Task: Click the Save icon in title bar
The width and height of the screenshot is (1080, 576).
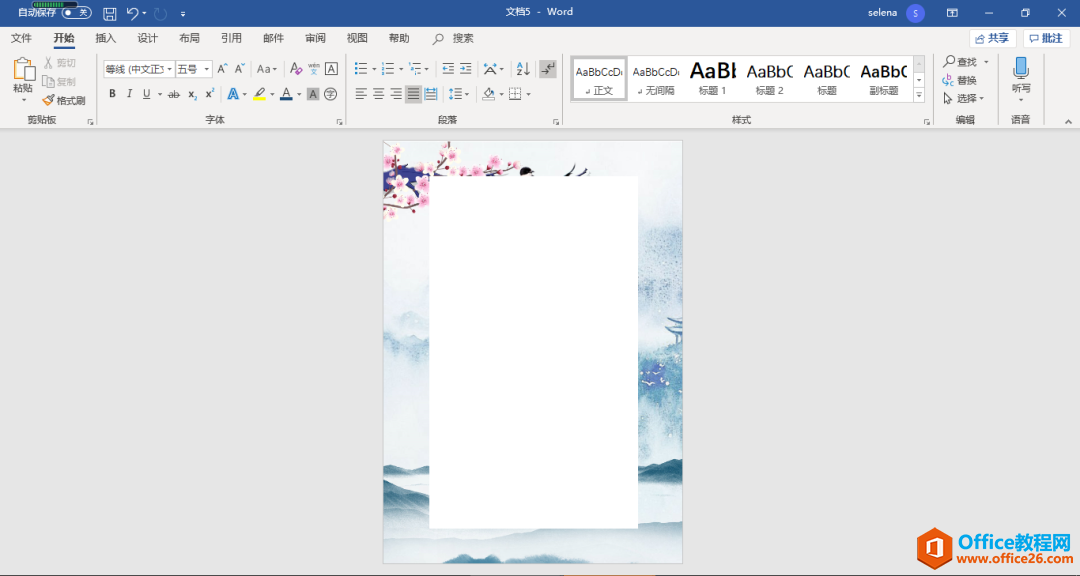Action: pyautogui.click(x=110, y=13)
